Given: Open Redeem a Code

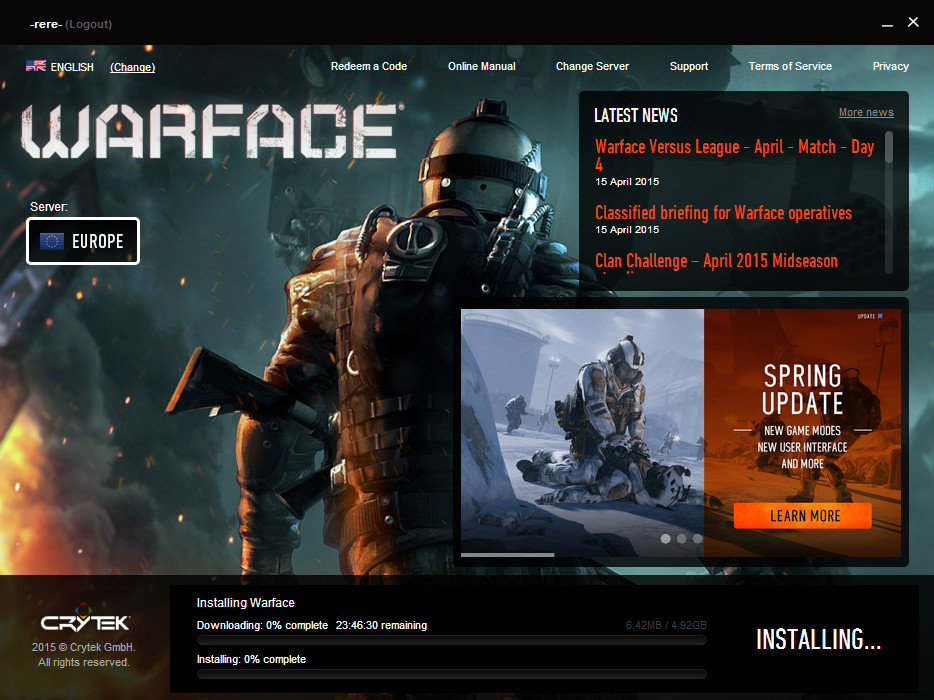Looking at the screenshot, I should click(369, 66).
